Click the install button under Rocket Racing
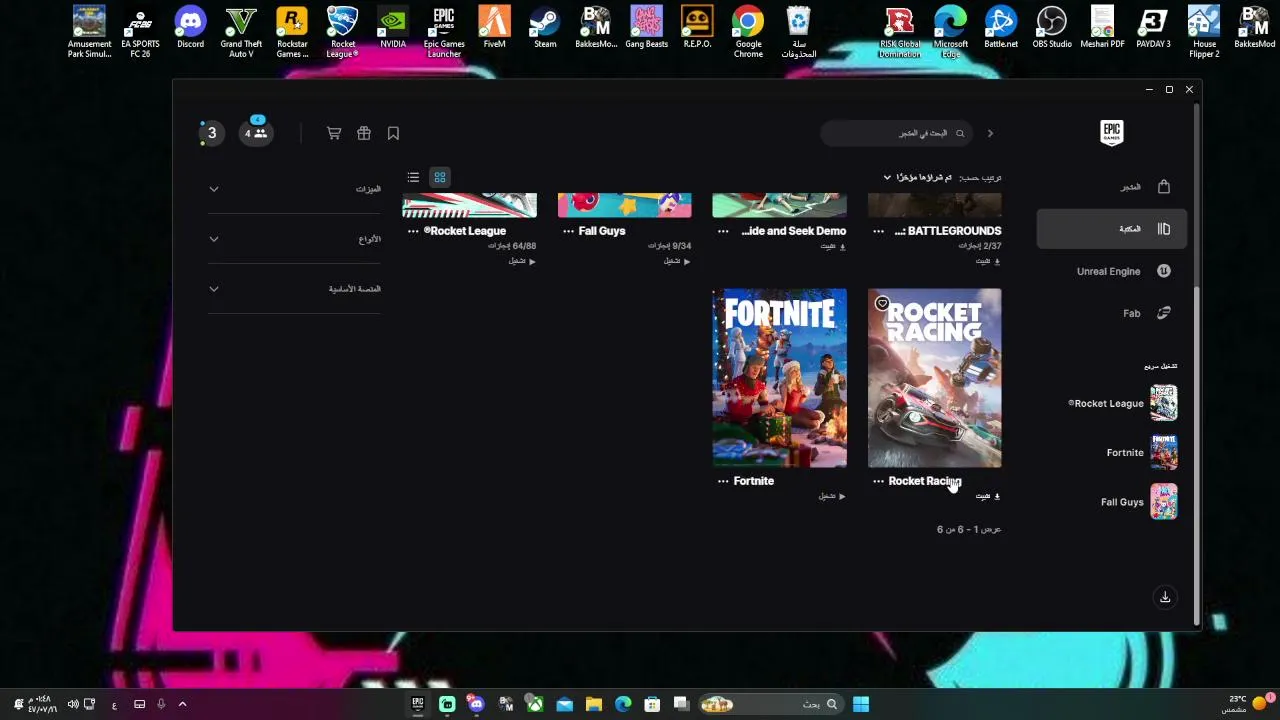 click(988, 496)
